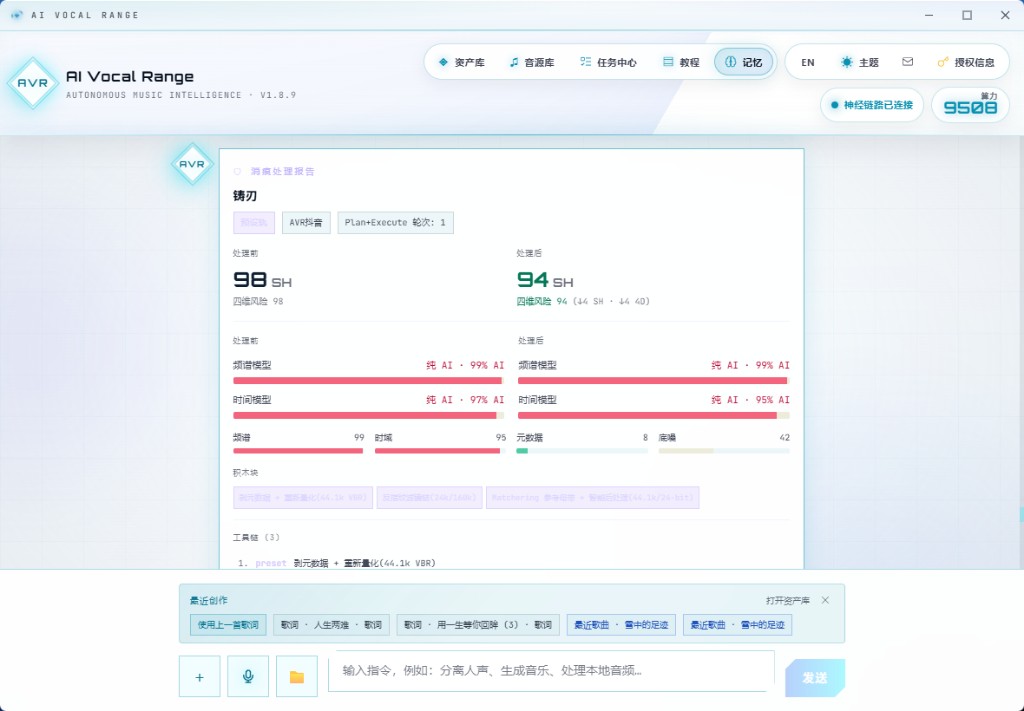Screen dimensions: 1024x711
Task: Switch language with the EN button
Action: pos(808,63)
